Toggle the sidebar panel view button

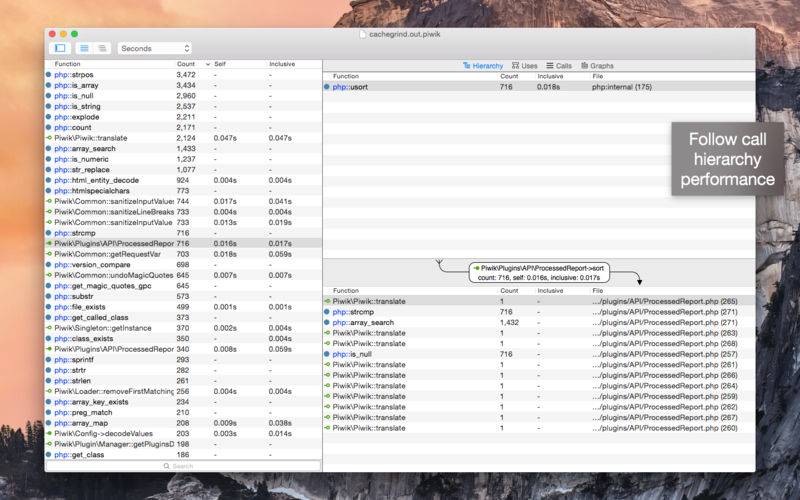click(60, 48)
